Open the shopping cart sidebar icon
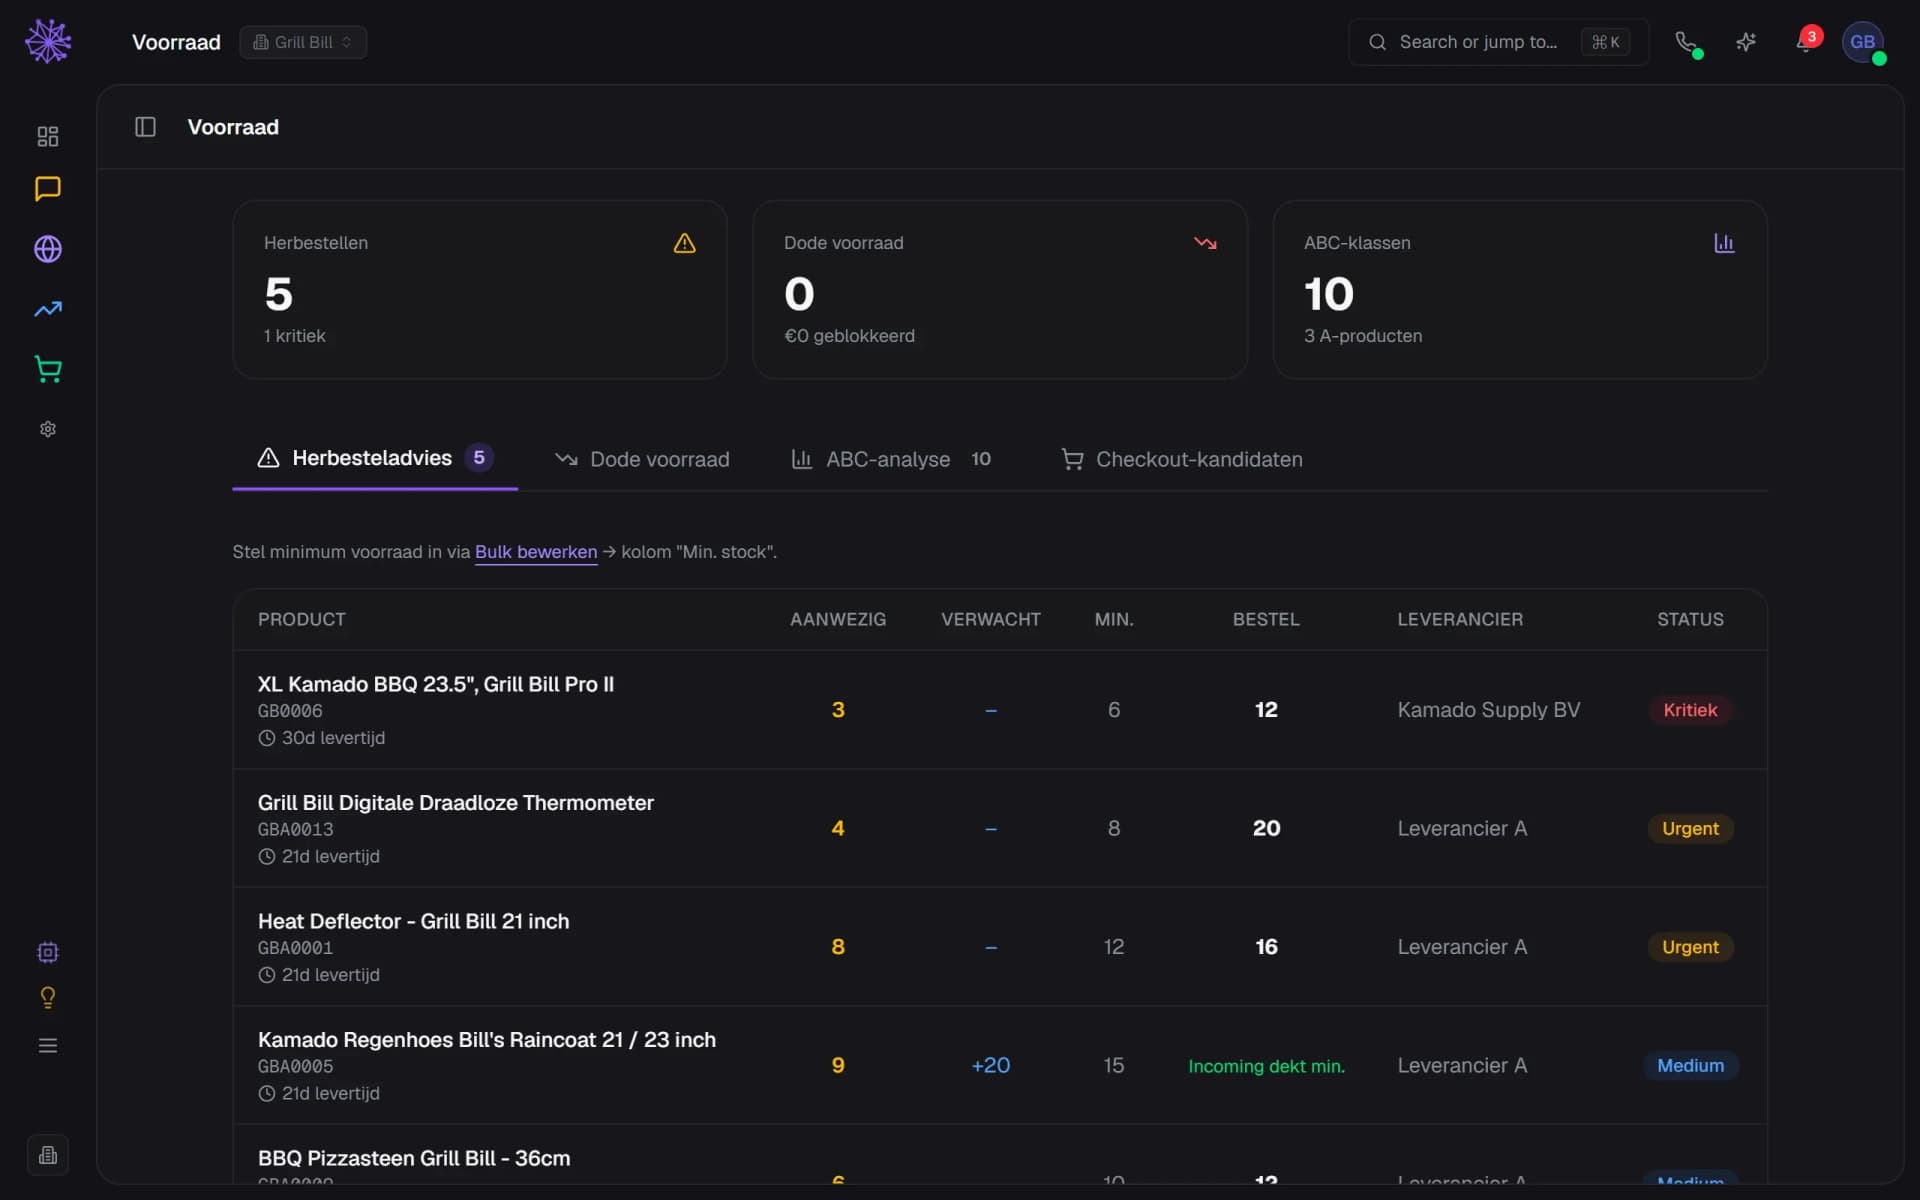 pyautogui.click(x=48, y=369)
